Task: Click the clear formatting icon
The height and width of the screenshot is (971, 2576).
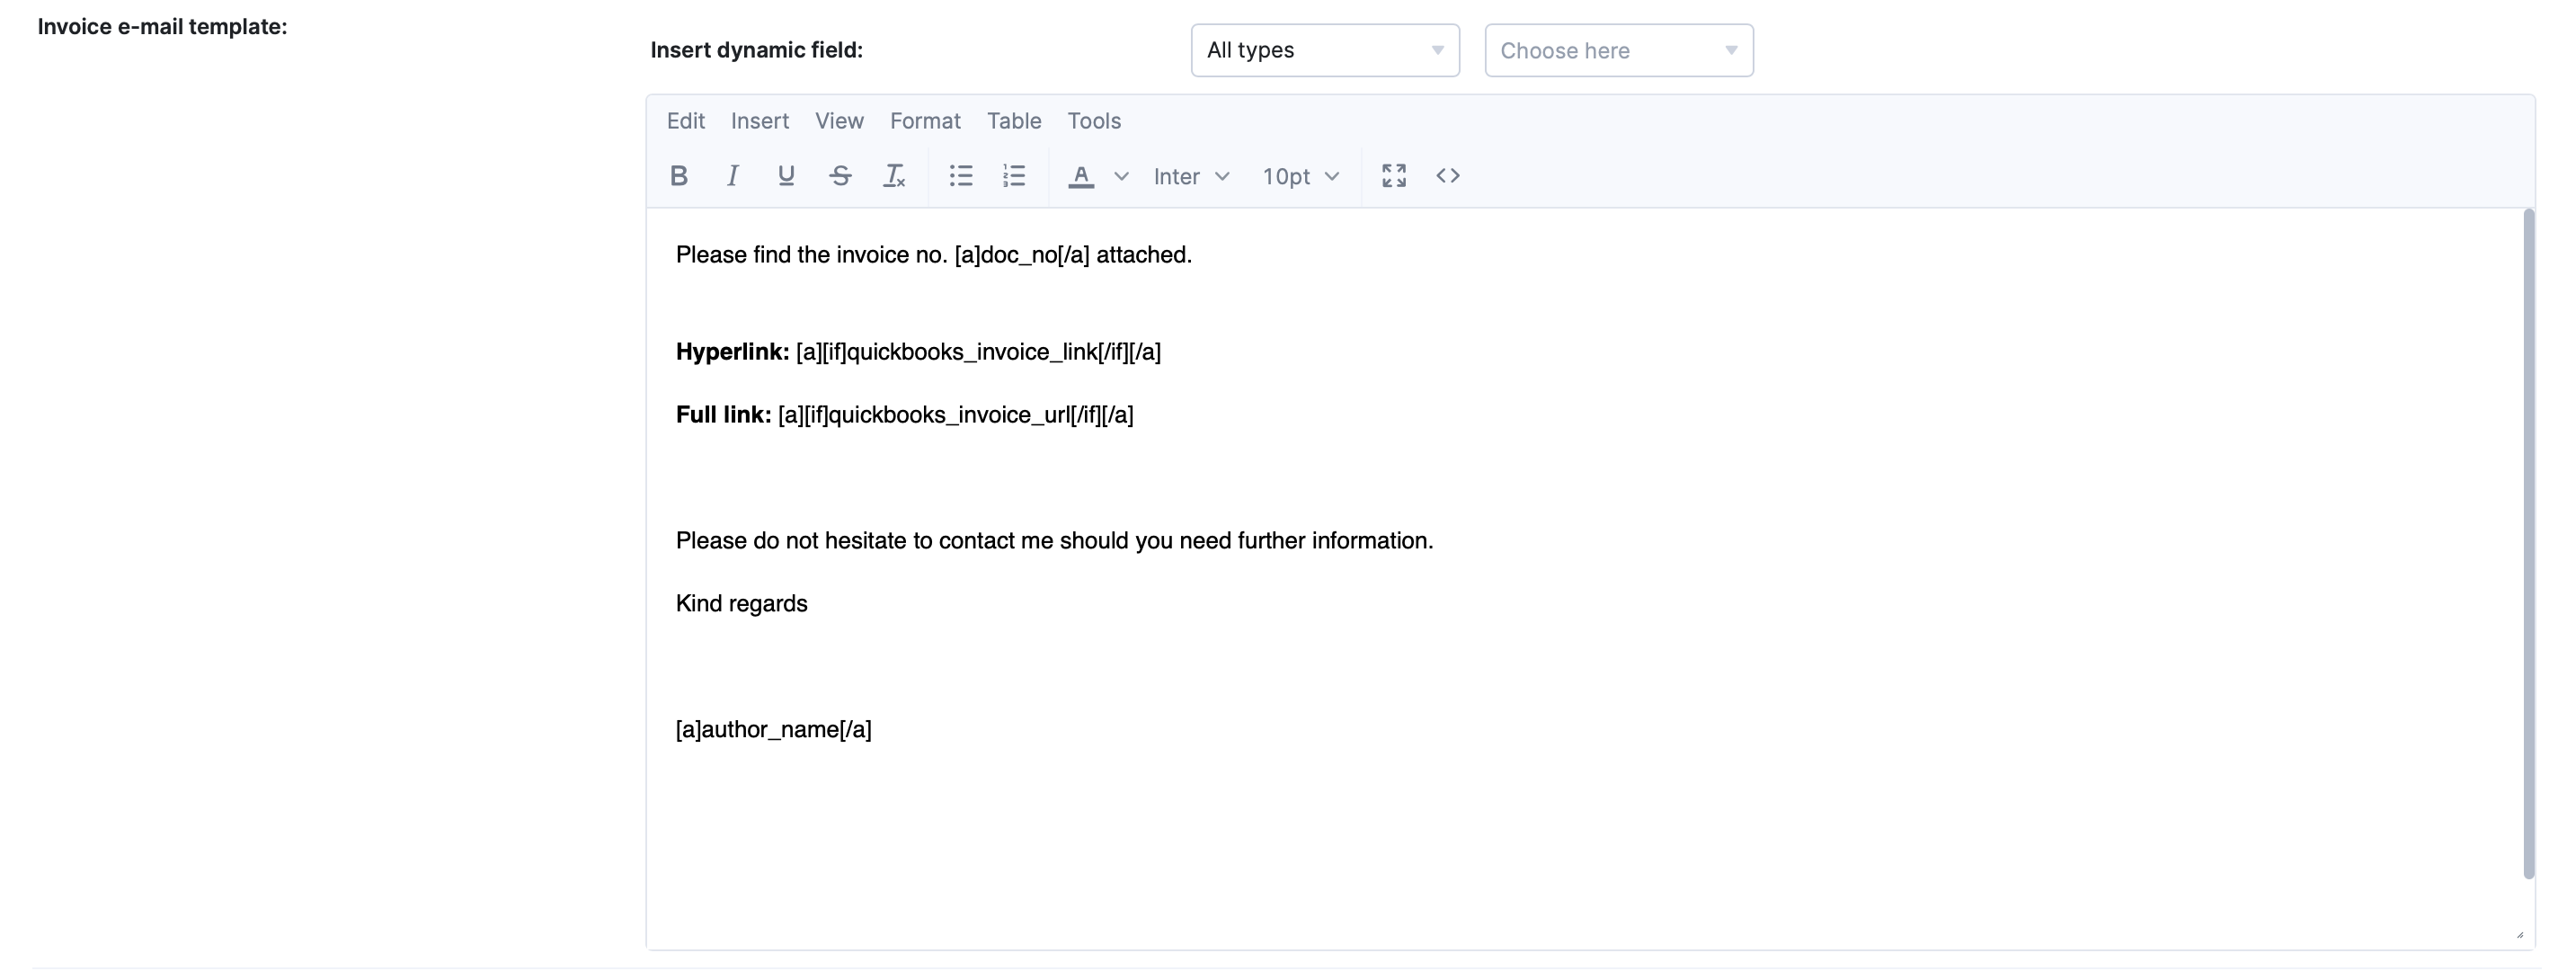Action: [894, 176]
